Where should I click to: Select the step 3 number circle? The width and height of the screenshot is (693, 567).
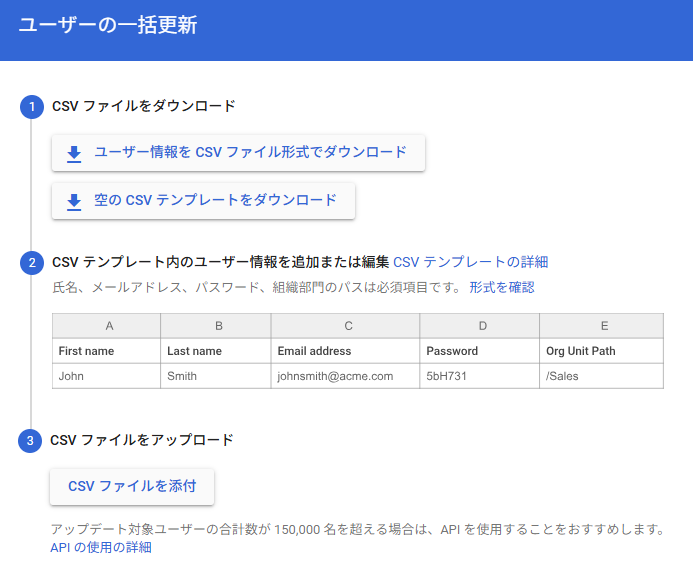(x=31, y=440)
